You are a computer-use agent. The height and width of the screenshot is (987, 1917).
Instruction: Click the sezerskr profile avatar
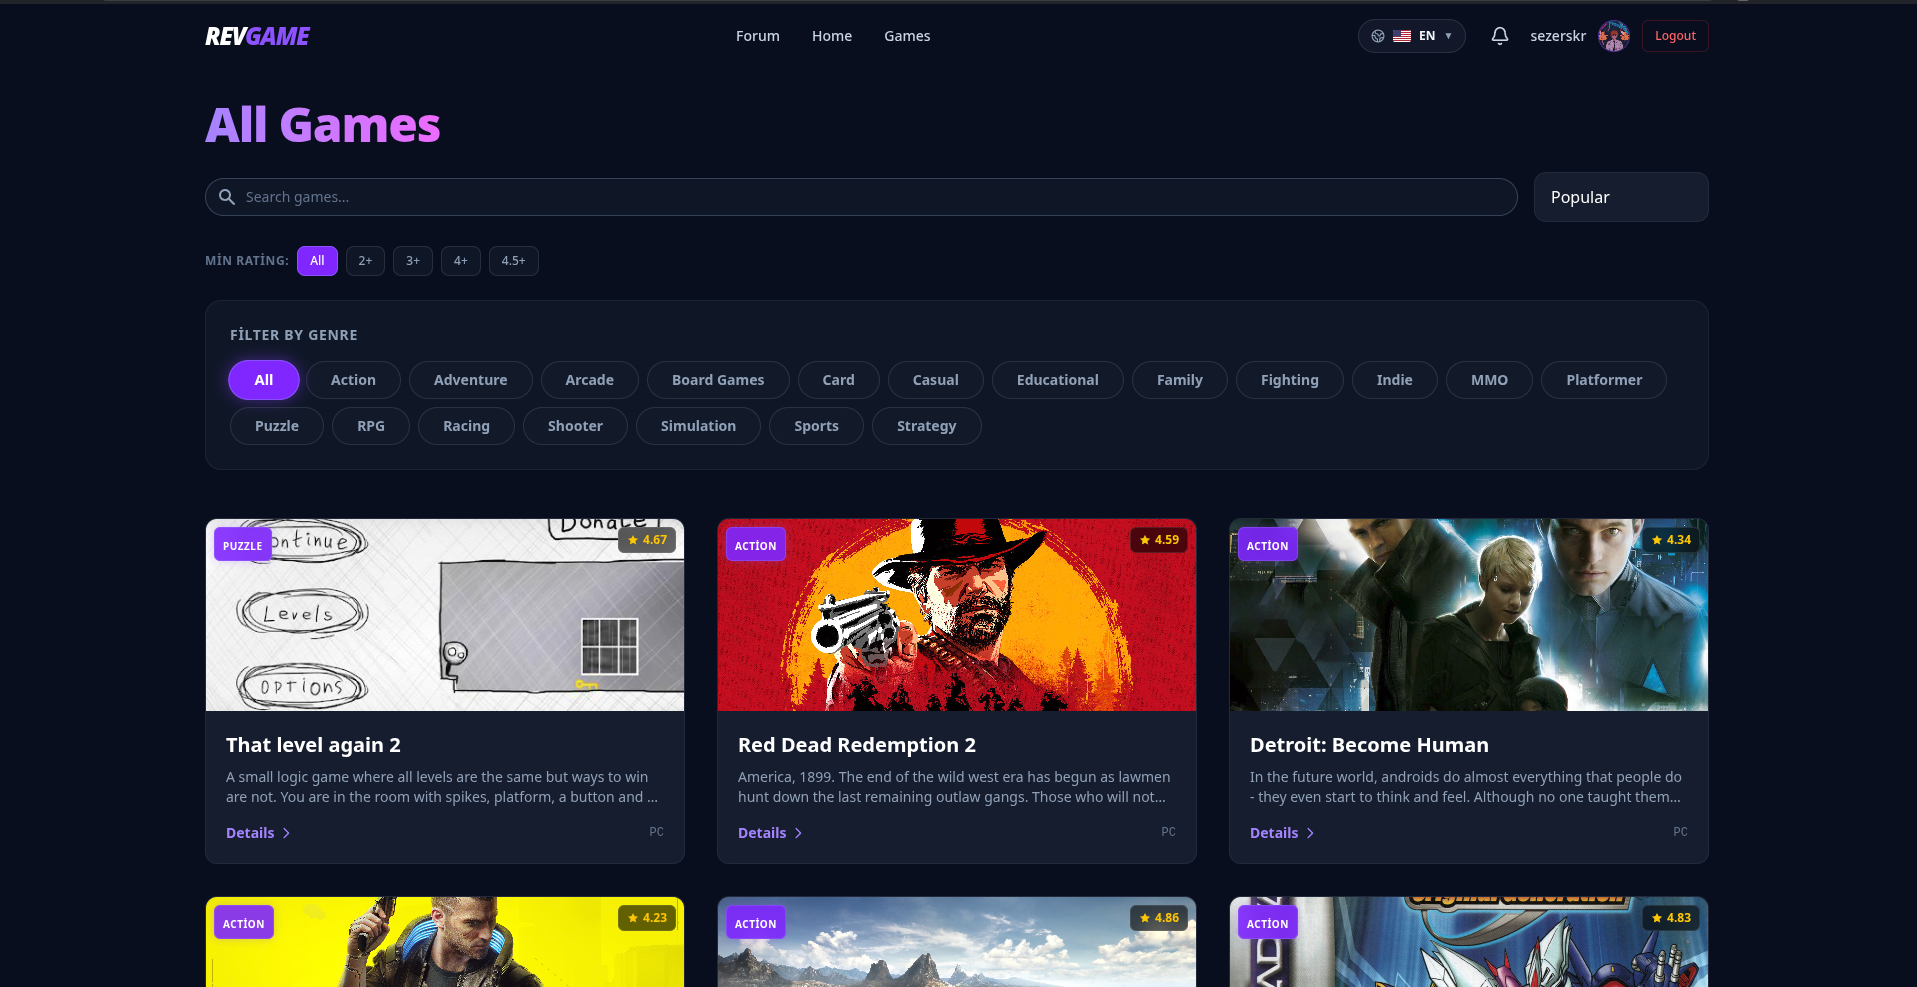(x=1613, y=35)
